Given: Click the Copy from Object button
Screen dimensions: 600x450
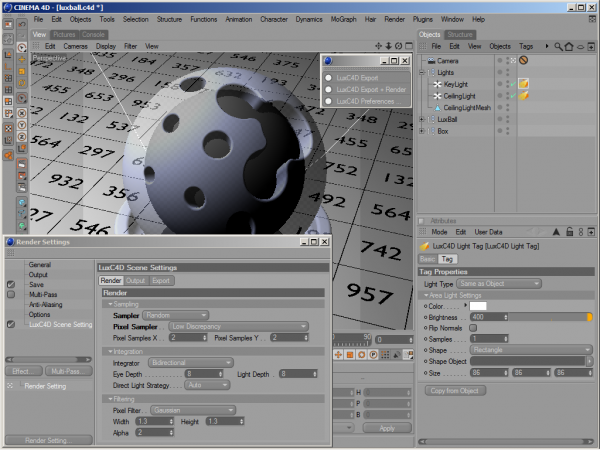Looking at the screenshot, I should (455, 390).
